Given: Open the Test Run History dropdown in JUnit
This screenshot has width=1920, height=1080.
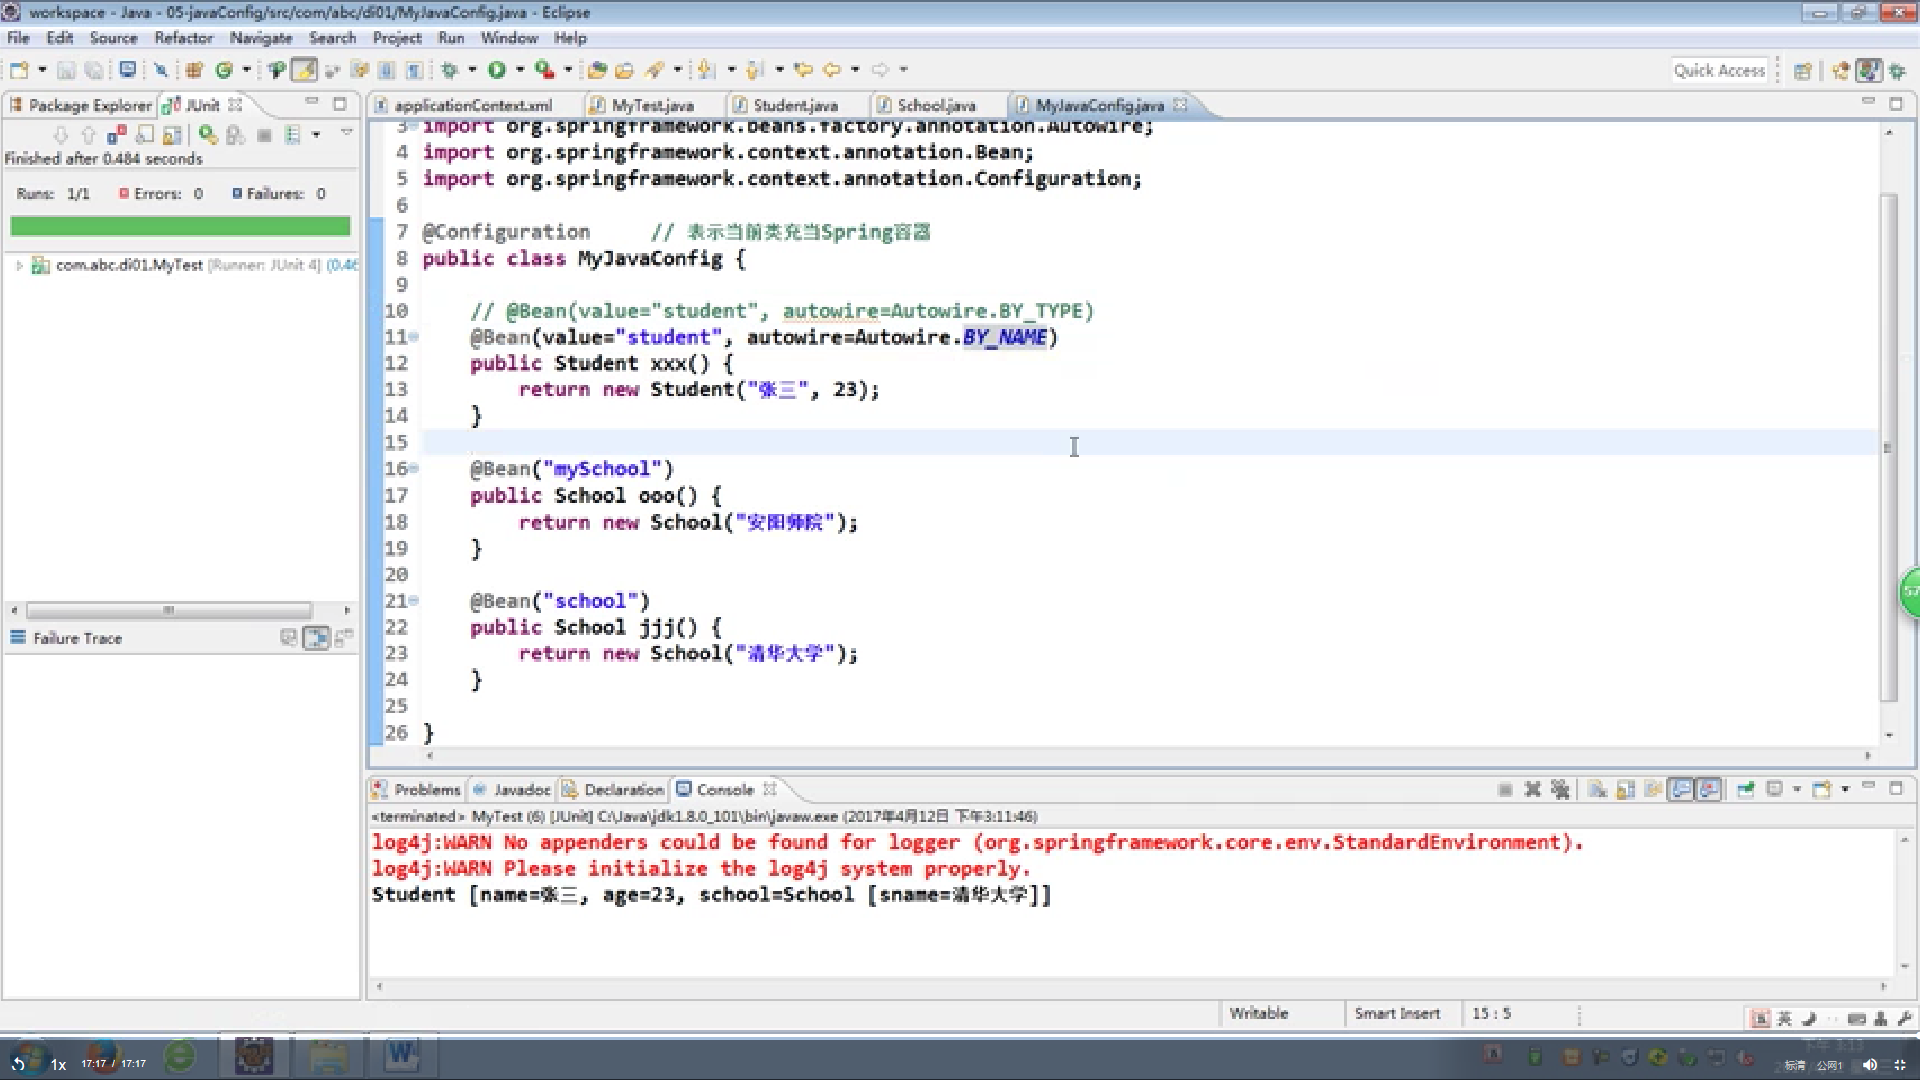Looking at the screenshot, I should click(316, 134).
